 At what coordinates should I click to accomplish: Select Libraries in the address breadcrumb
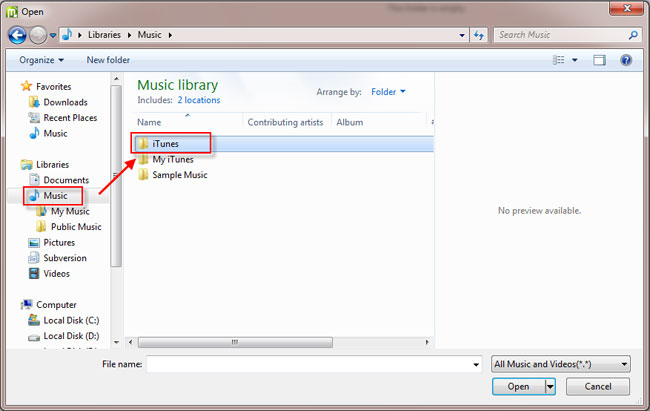tap(104, 35)
